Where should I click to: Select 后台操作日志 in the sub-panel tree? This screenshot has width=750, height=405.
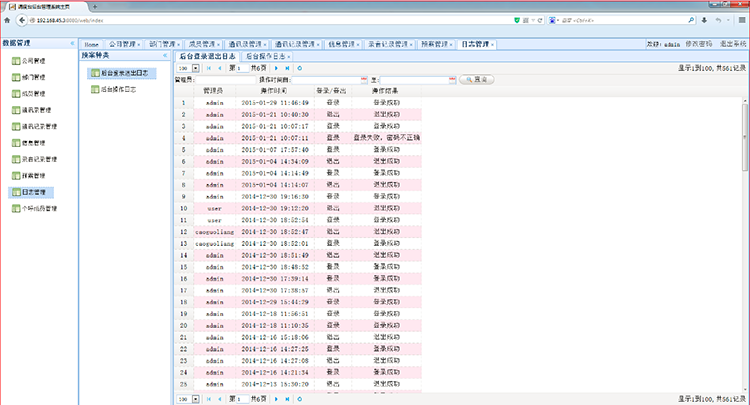[114, 89]
